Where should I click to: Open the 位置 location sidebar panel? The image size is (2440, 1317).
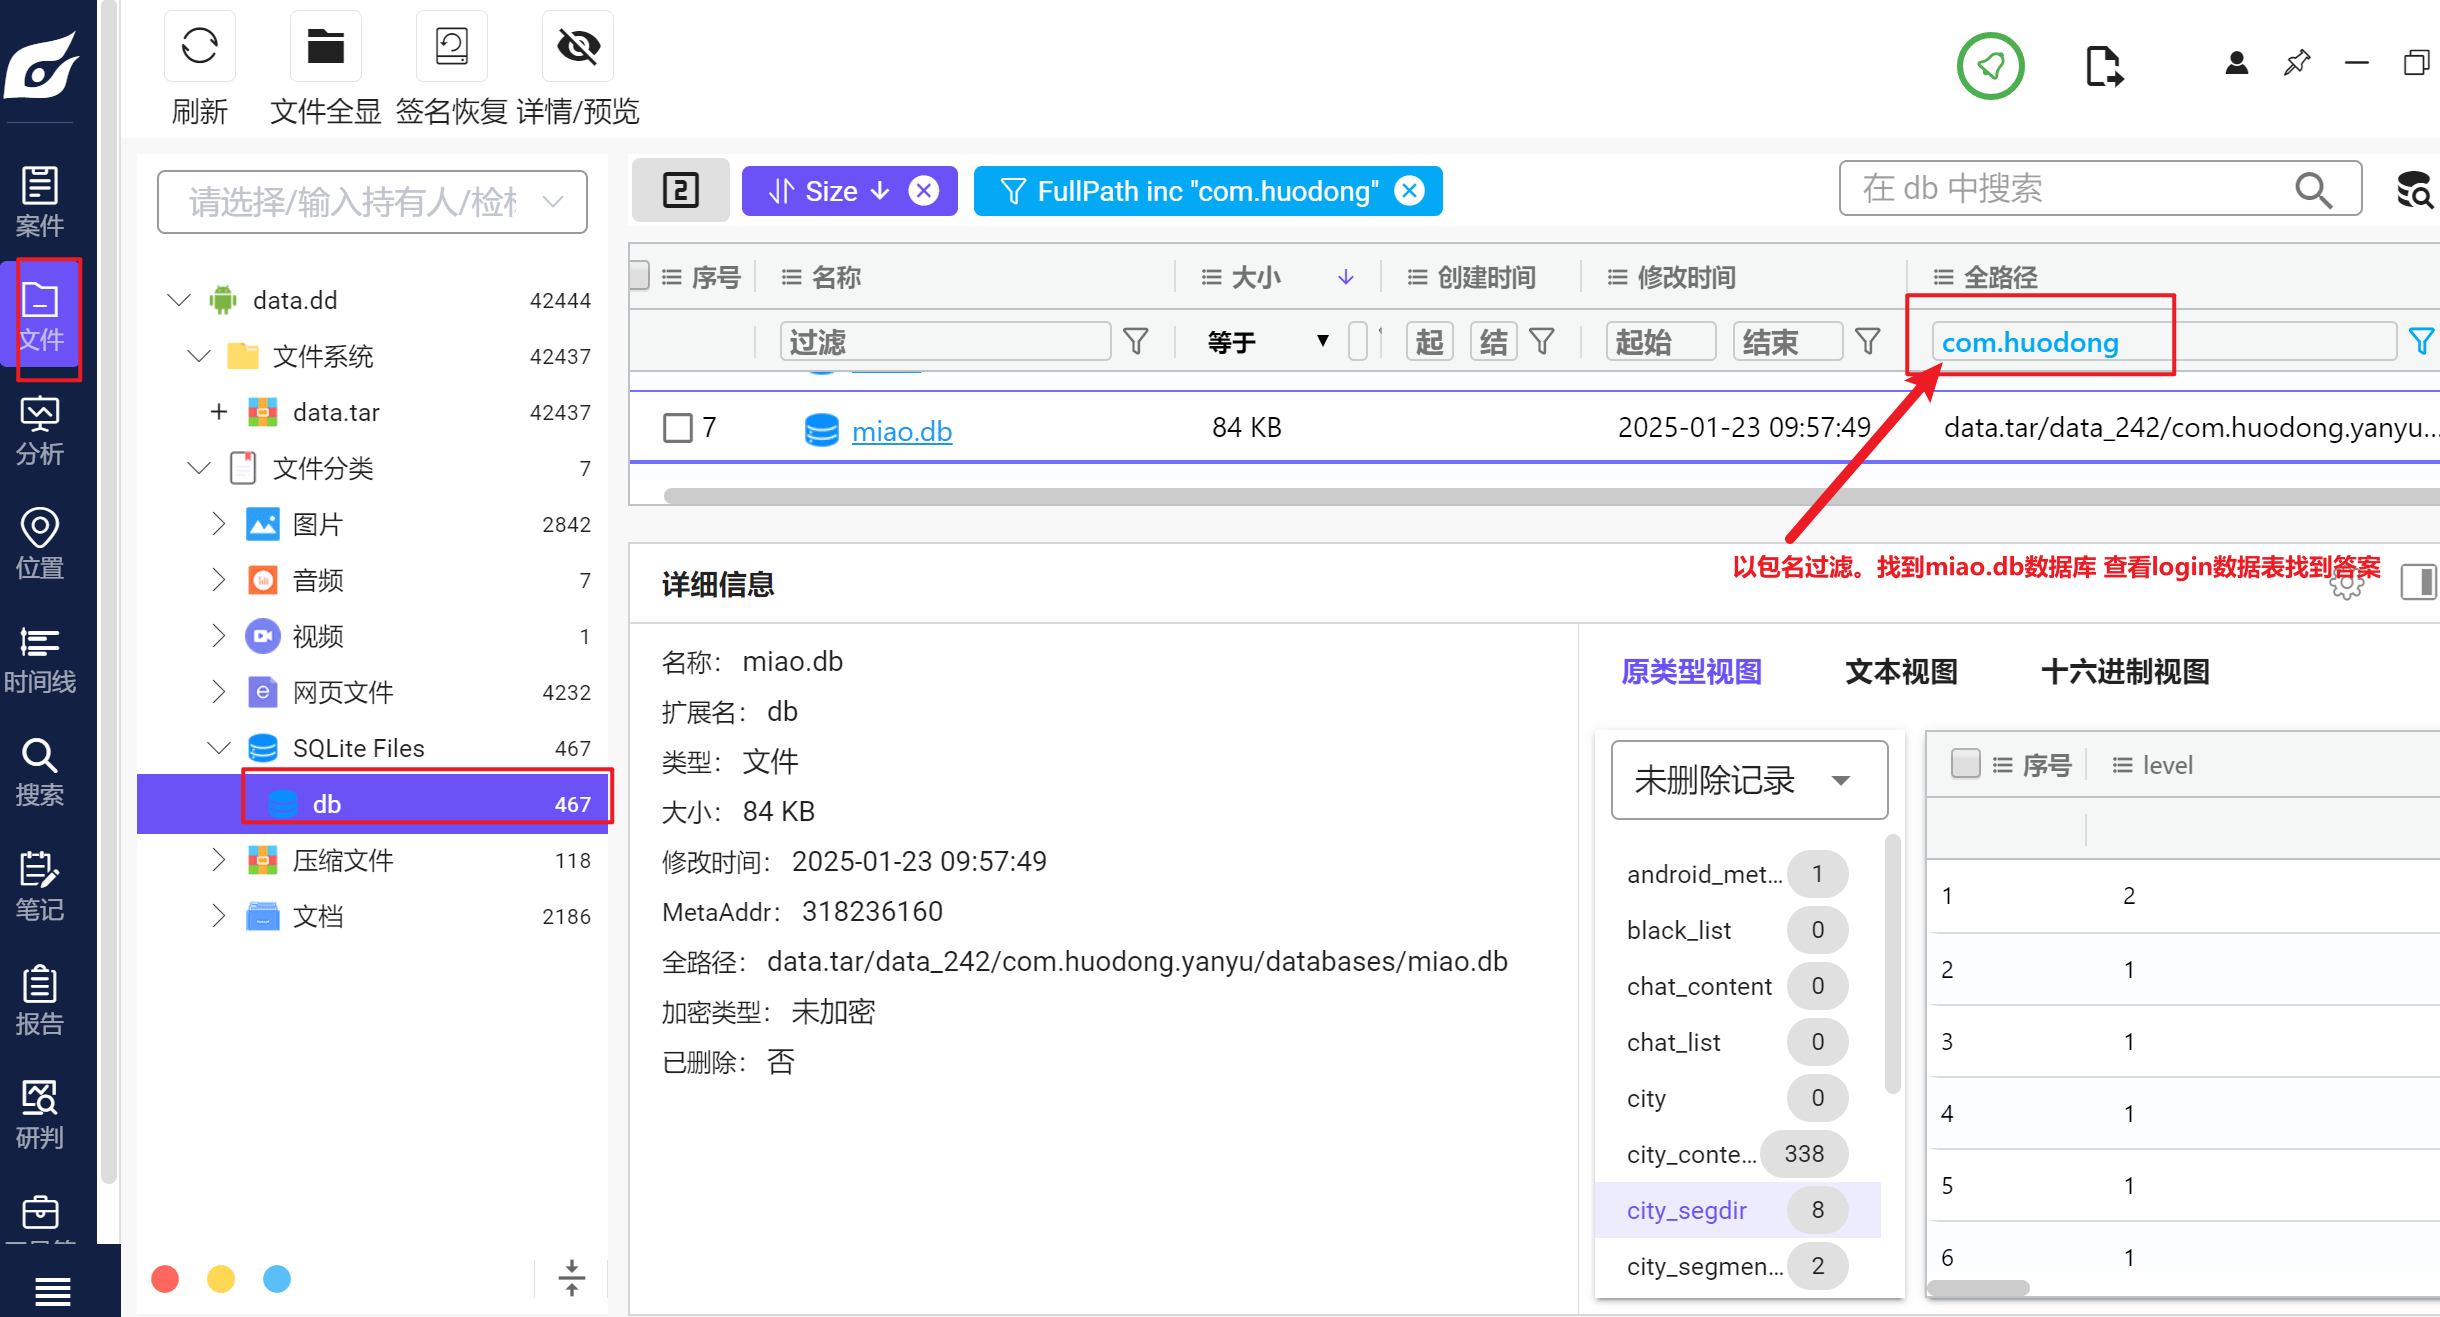click(x=40, y=545)
